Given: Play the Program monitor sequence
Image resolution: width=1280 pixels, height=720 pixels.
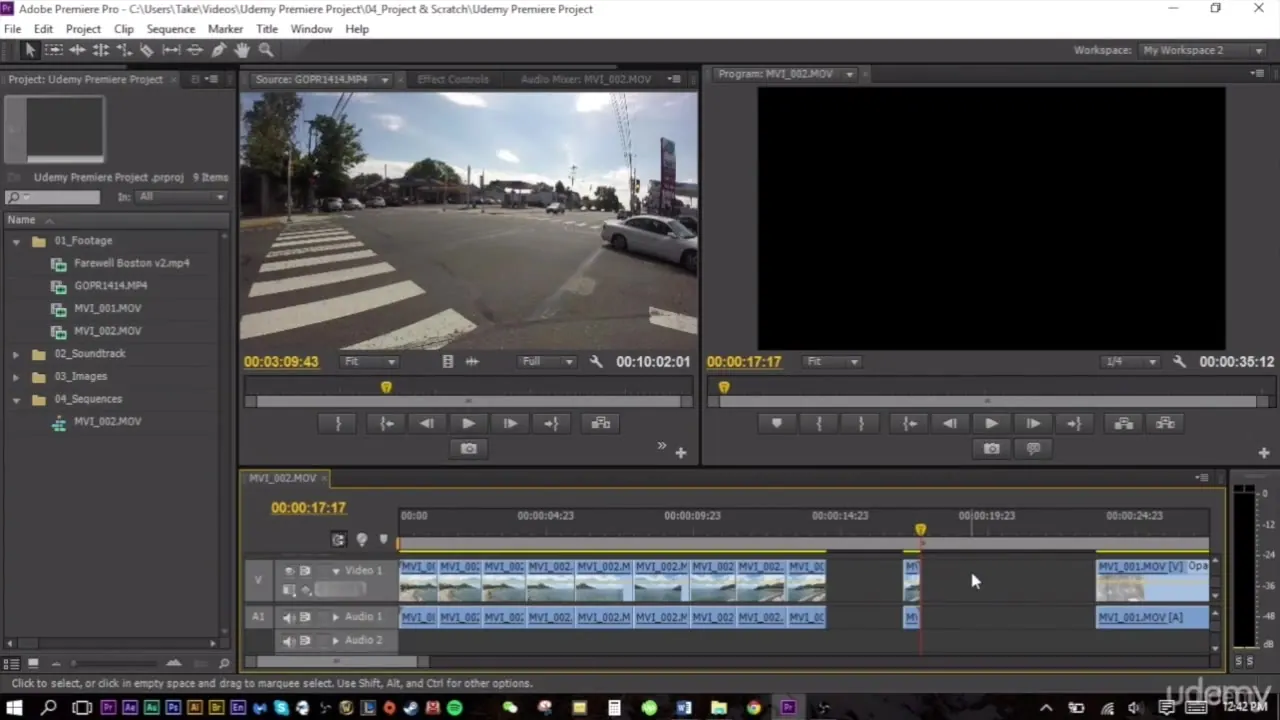Looking at the screenshot, I should pyautogui.click(x=991, y=424).
